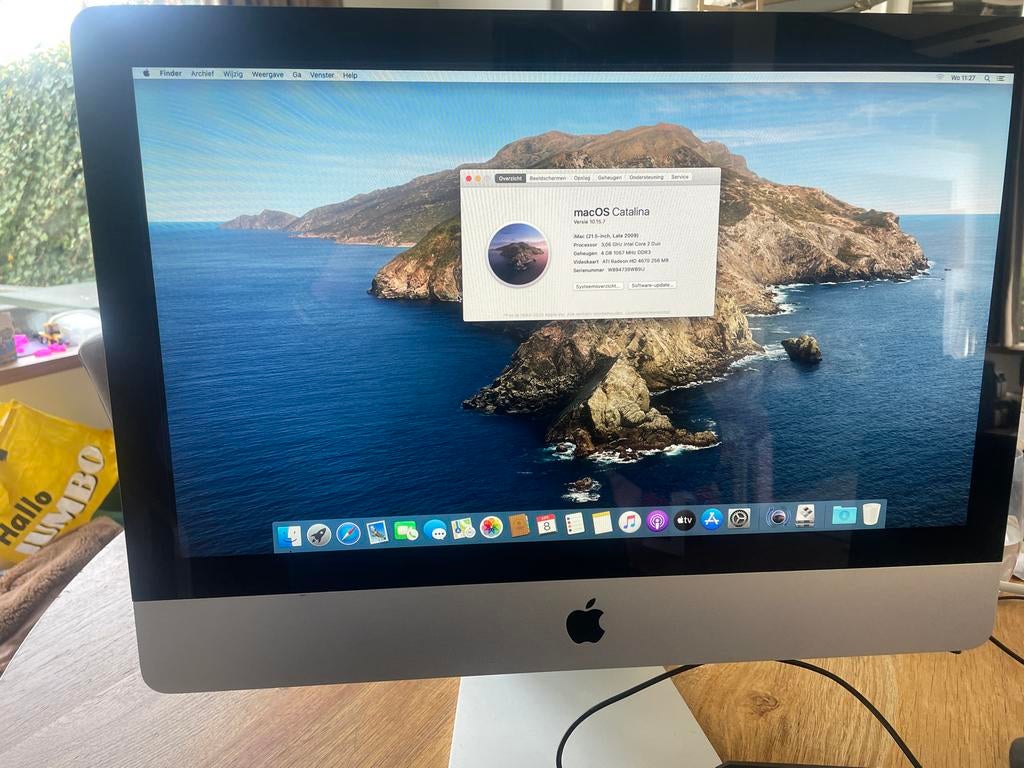Open Photos colorful flower icon
This screenshot has width=1024, height=768.
click(x=491, y=527)
